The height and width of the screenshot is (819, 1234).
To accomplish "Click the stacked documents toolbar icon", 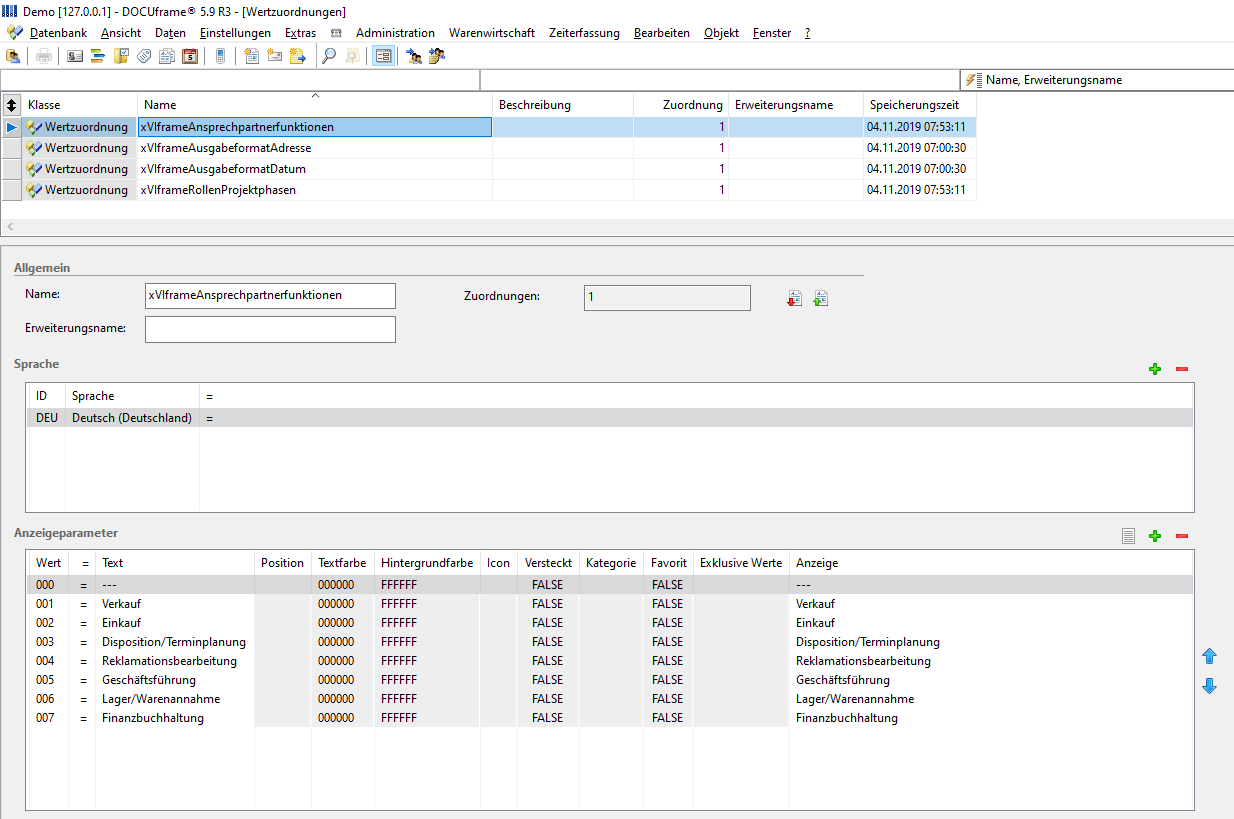I will 167,56.
